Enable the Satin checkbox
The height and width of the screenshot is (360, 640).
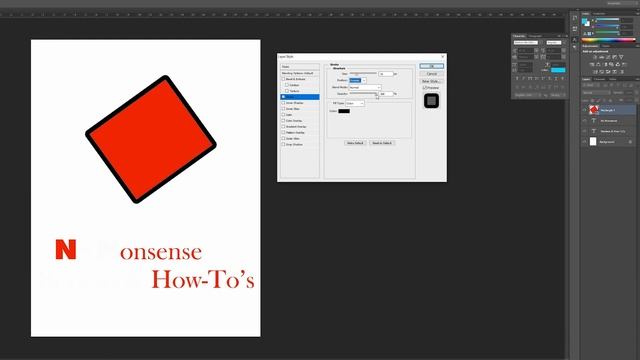click(x=283, y=115)
